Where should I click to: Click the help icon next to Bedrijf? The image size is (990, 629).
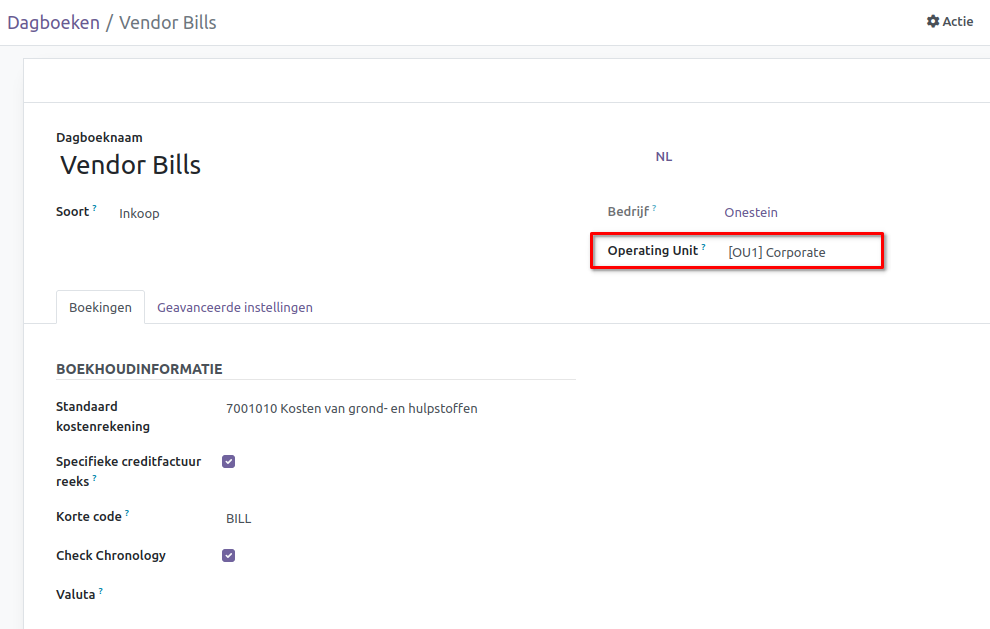(x=654, y=208)
